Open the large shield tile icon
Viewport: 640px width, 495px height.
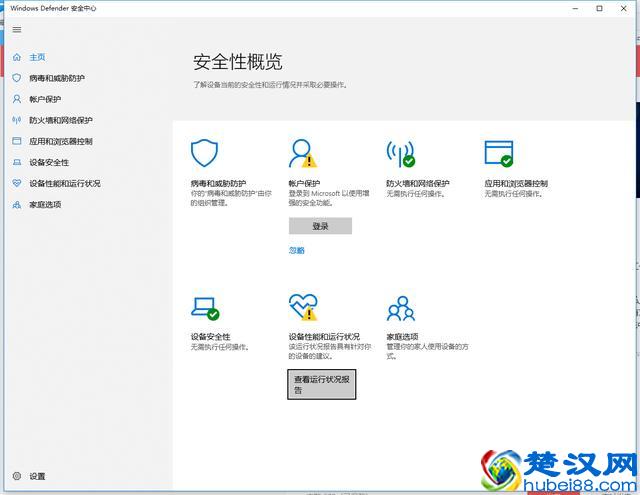[x=204, y=153]
